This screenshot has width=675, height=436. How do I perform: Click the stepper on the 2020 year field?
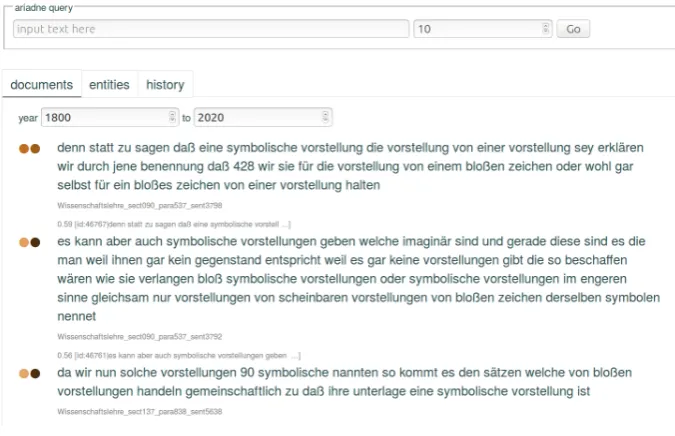pos(325,118)
